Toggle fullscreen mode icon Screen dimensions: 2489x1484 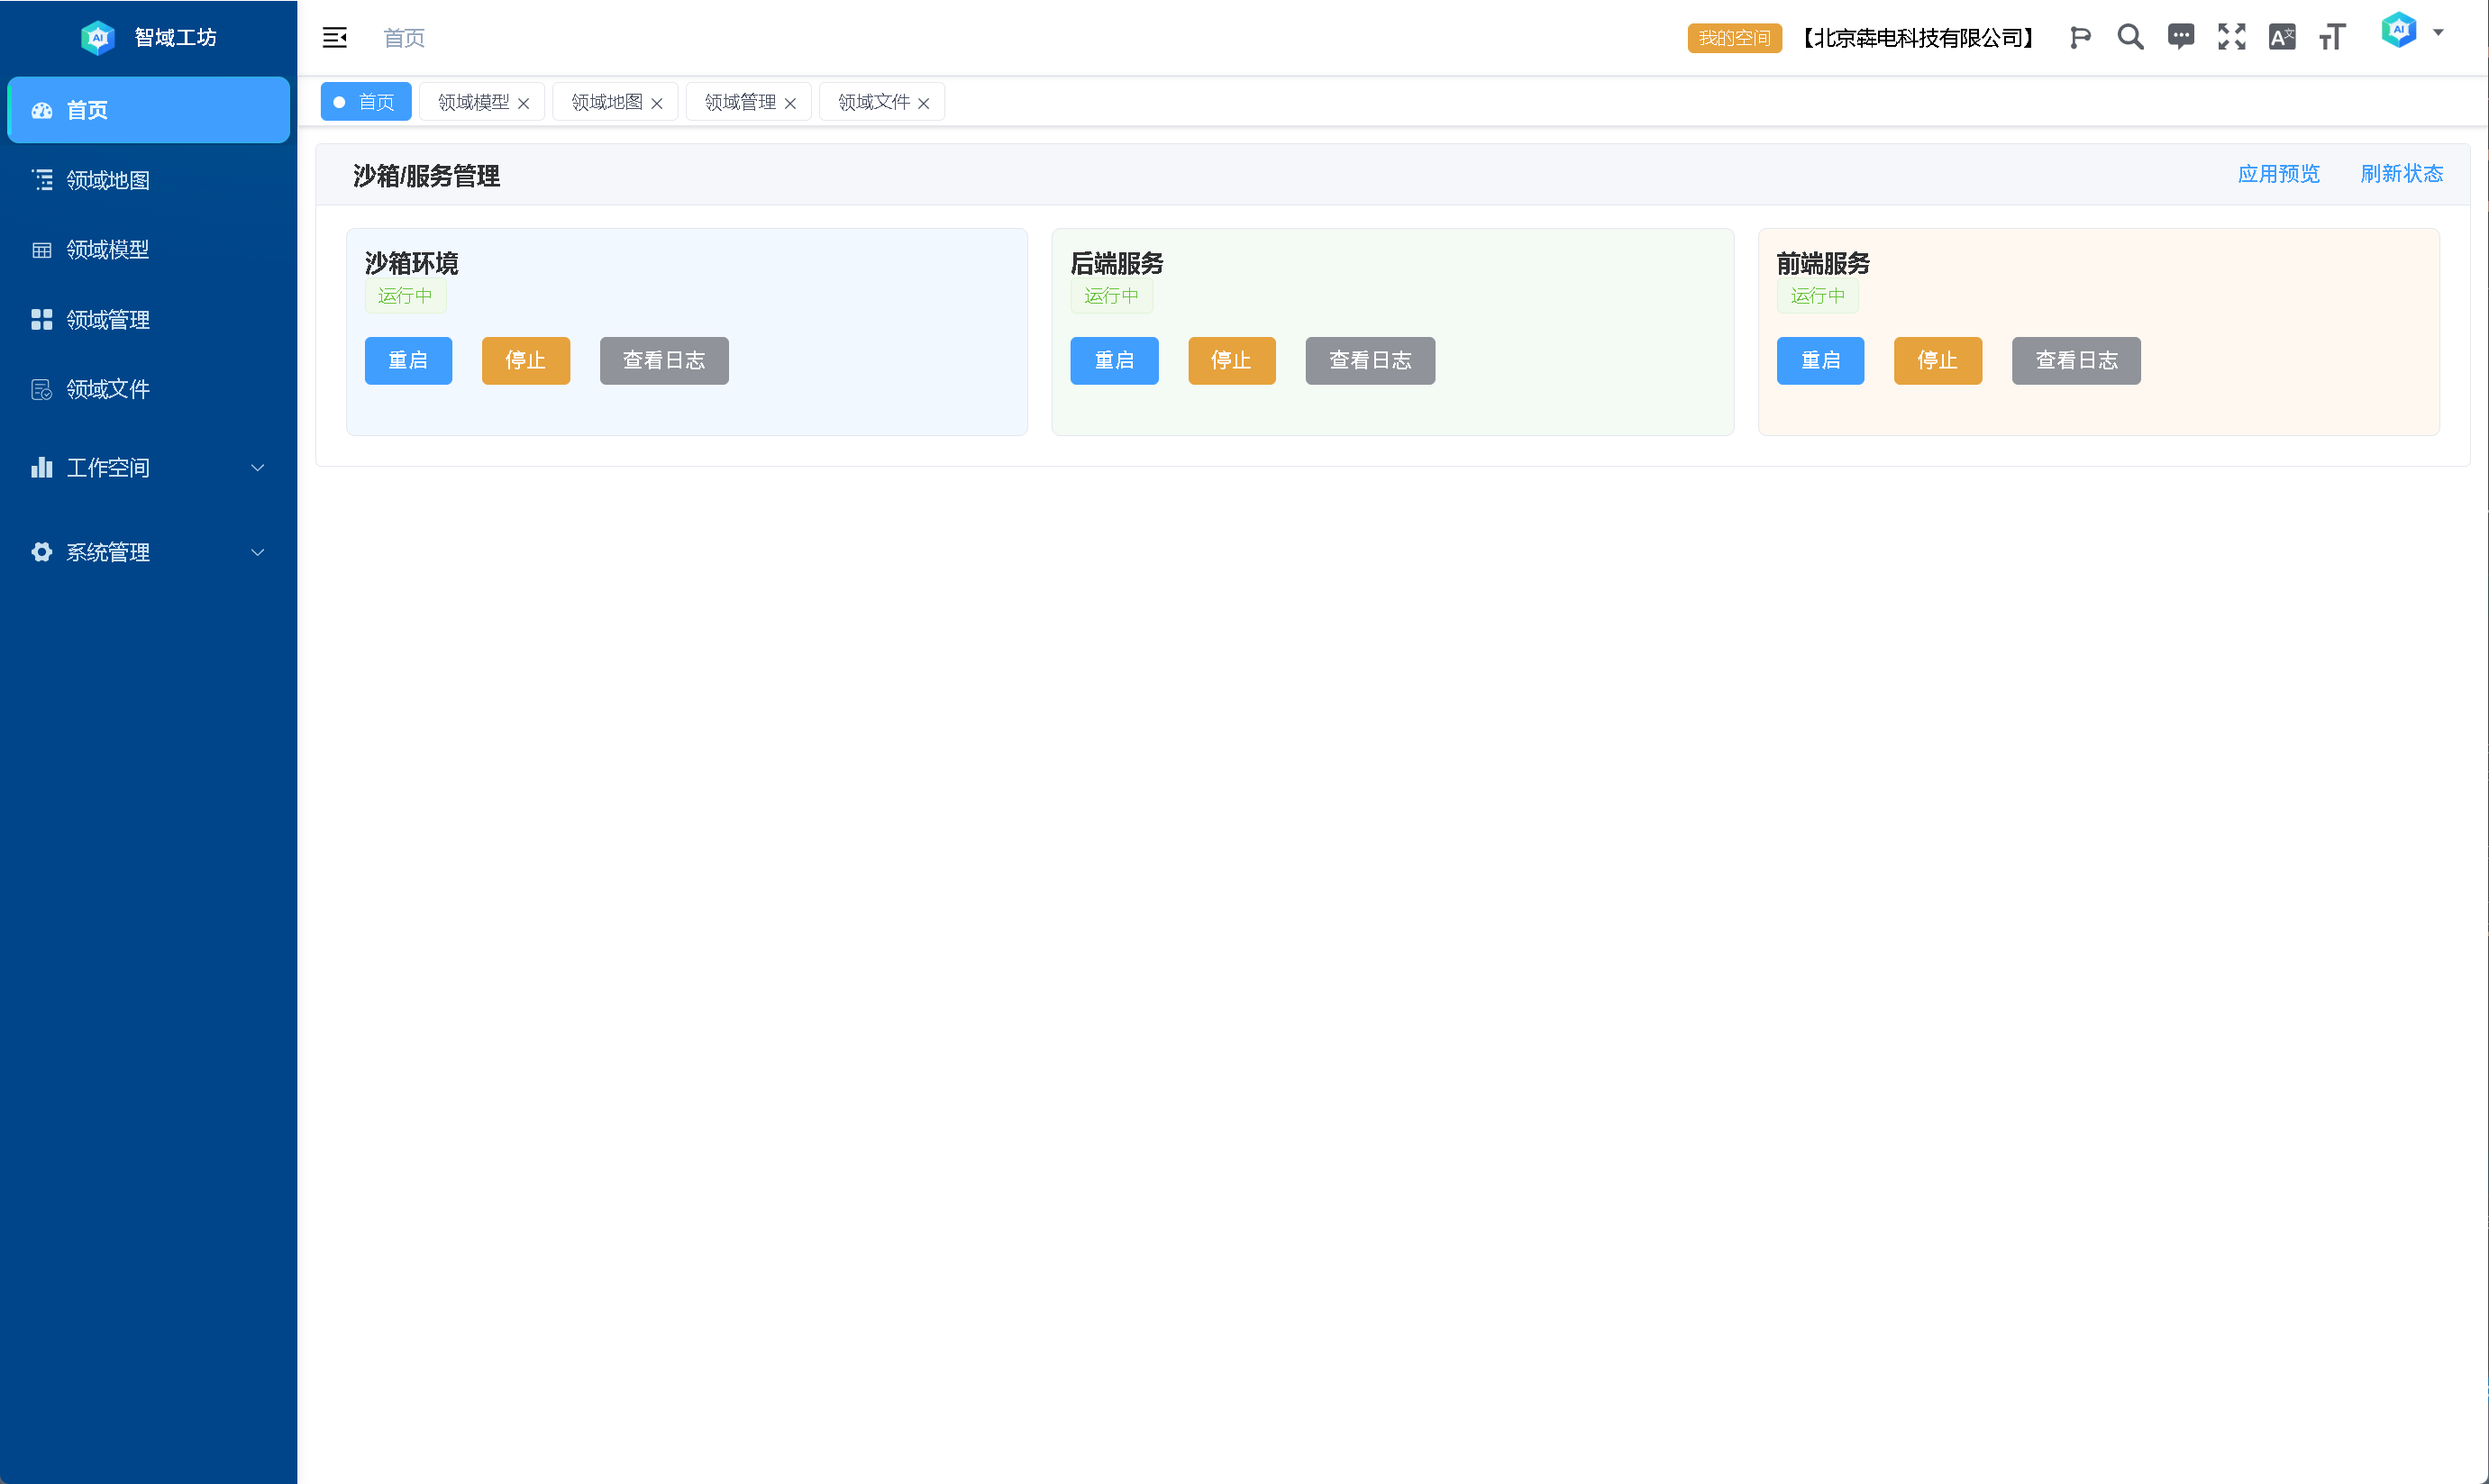coord(2231,38)
